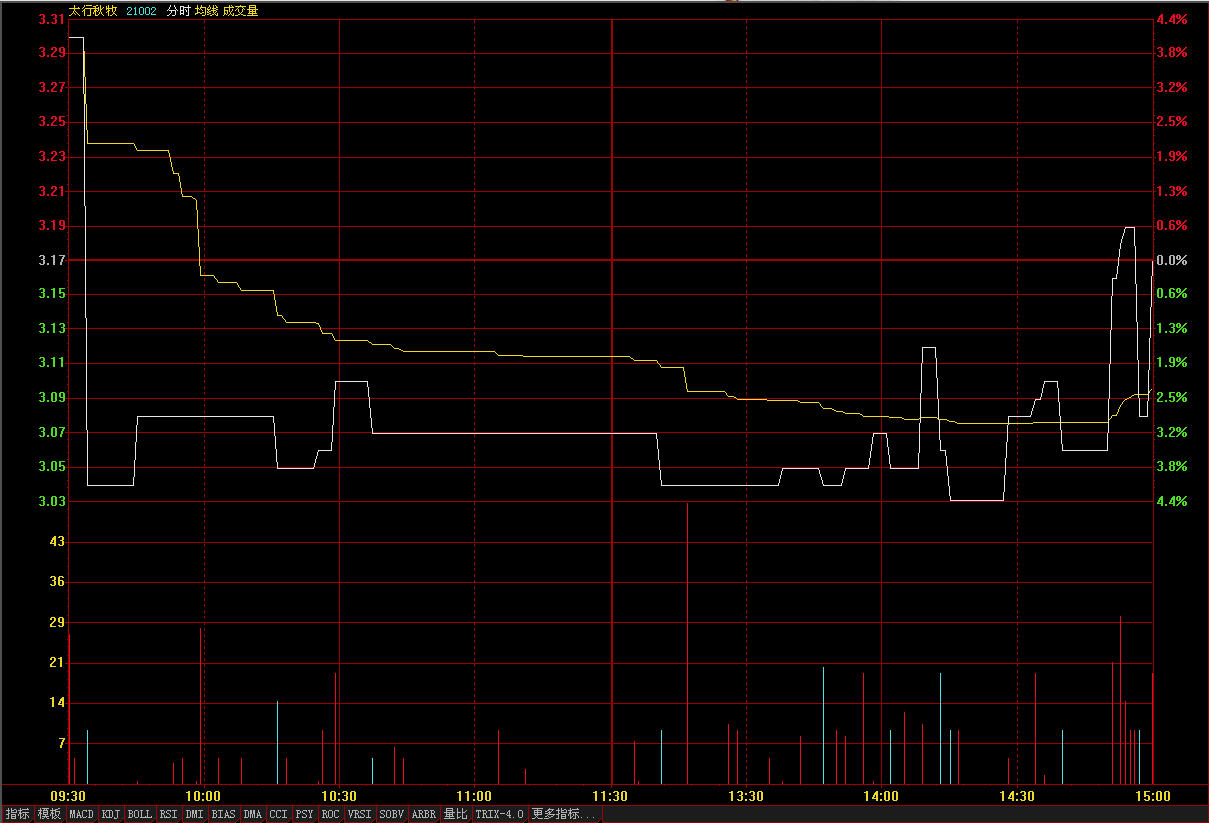1209x823 pixels.
Task: Click the 11:30 time axis label
Action: 611,796
